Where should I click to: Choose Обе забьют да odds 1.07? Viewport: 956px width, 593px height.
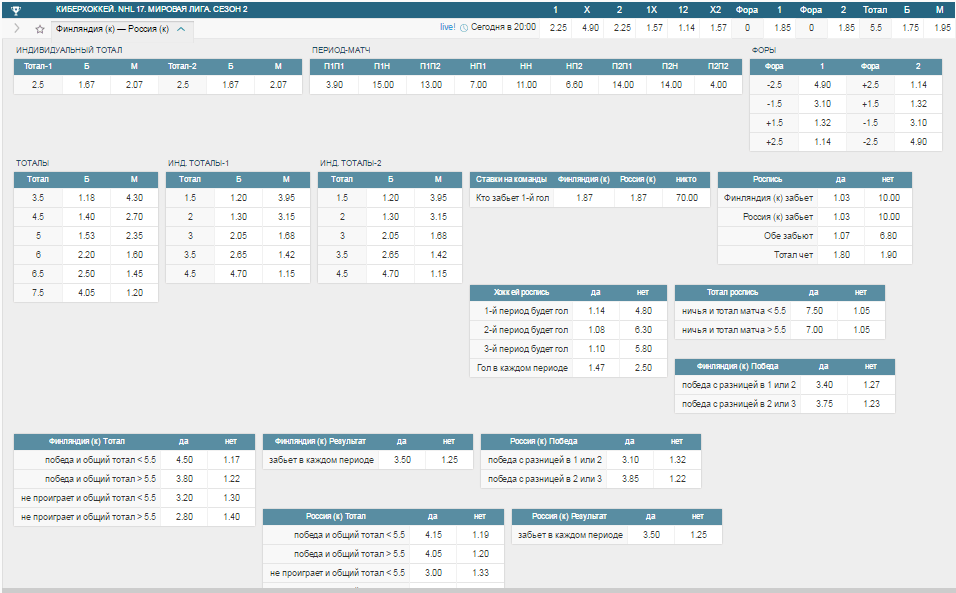(x=841, y=236)
